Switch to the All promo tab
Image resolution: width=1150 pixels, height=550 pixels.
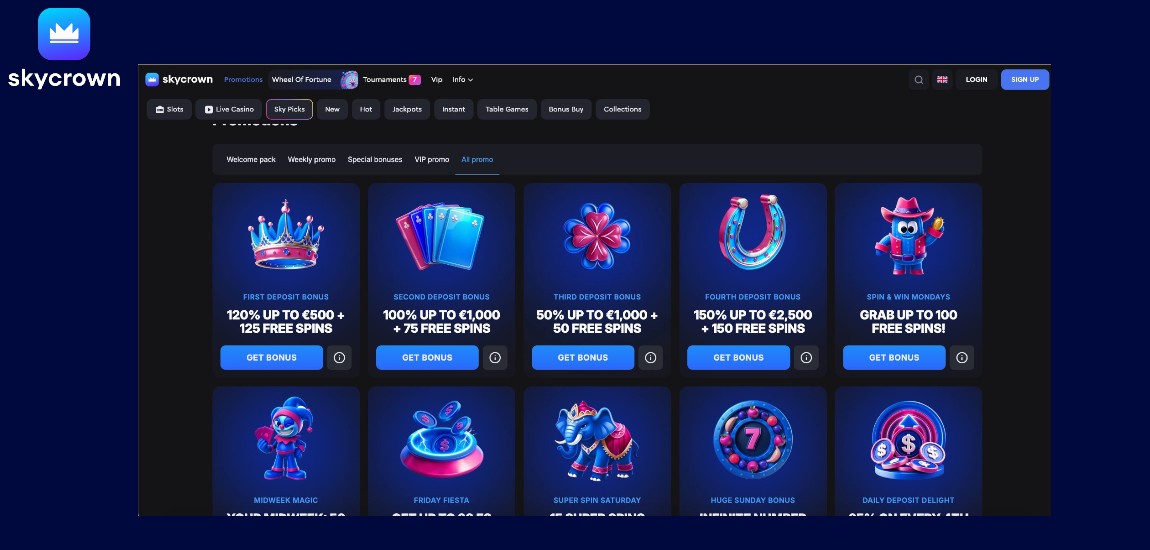(477, 160)
